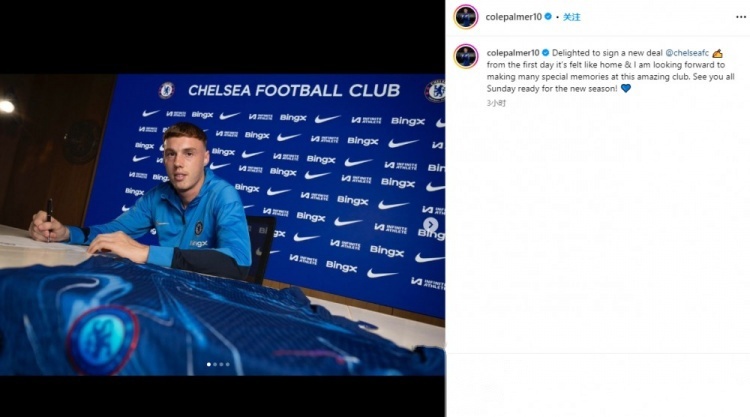Screen dimensions: 750x417
Task: Click the writing hand emoji after @chelseafc
Action: 717,53
